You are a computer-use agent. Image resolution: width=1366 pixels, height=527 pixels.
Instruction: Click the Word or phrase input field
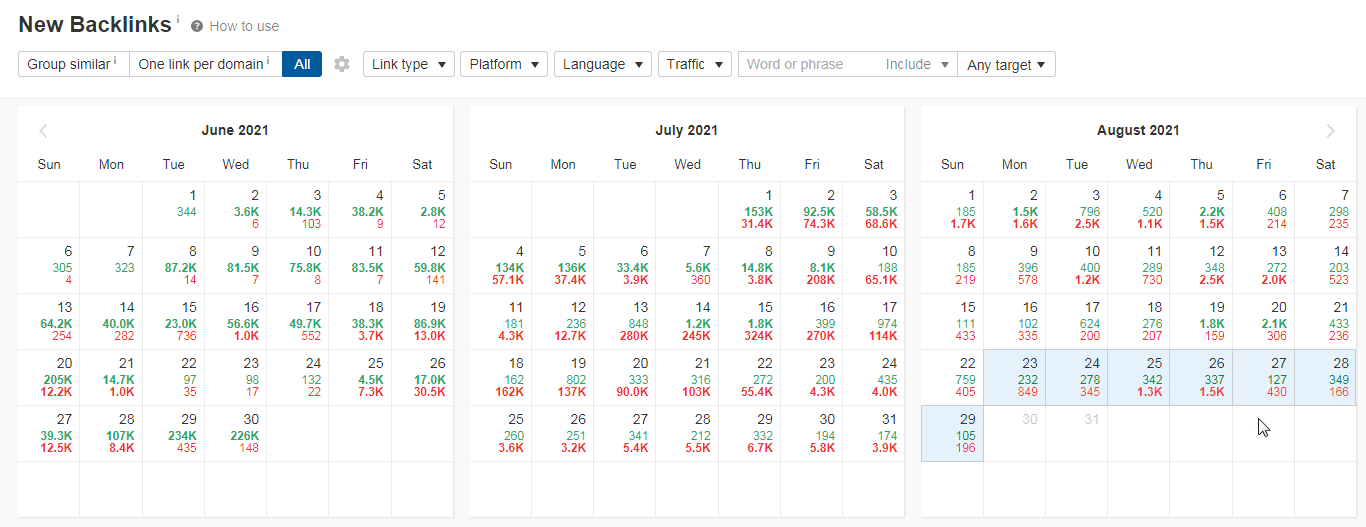808,64
